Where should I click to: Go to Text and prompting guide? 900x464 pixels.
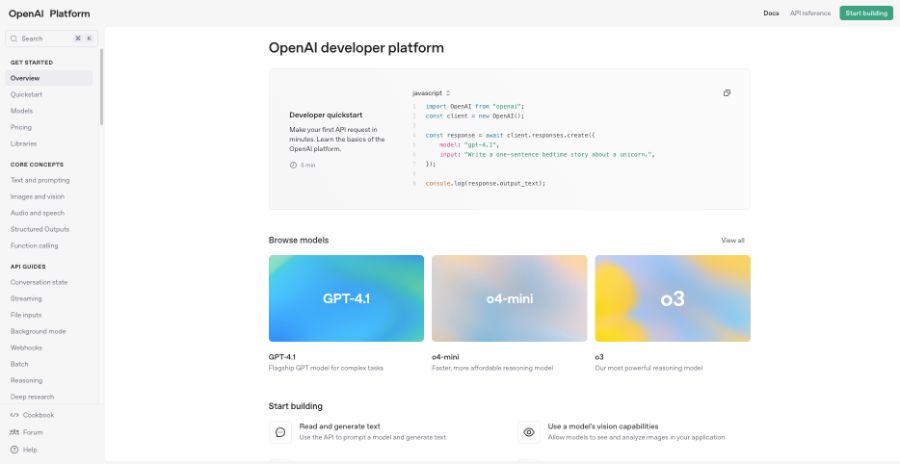(40, 180)
